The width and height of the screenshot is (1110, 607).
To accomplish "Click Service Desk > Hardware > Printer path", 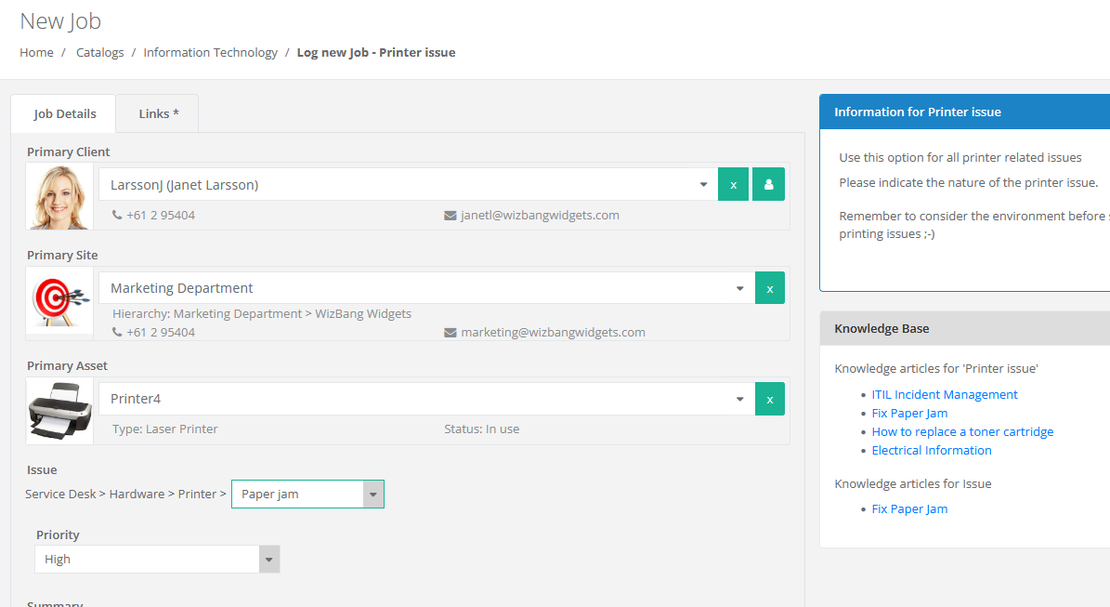I will pos(125,494).
